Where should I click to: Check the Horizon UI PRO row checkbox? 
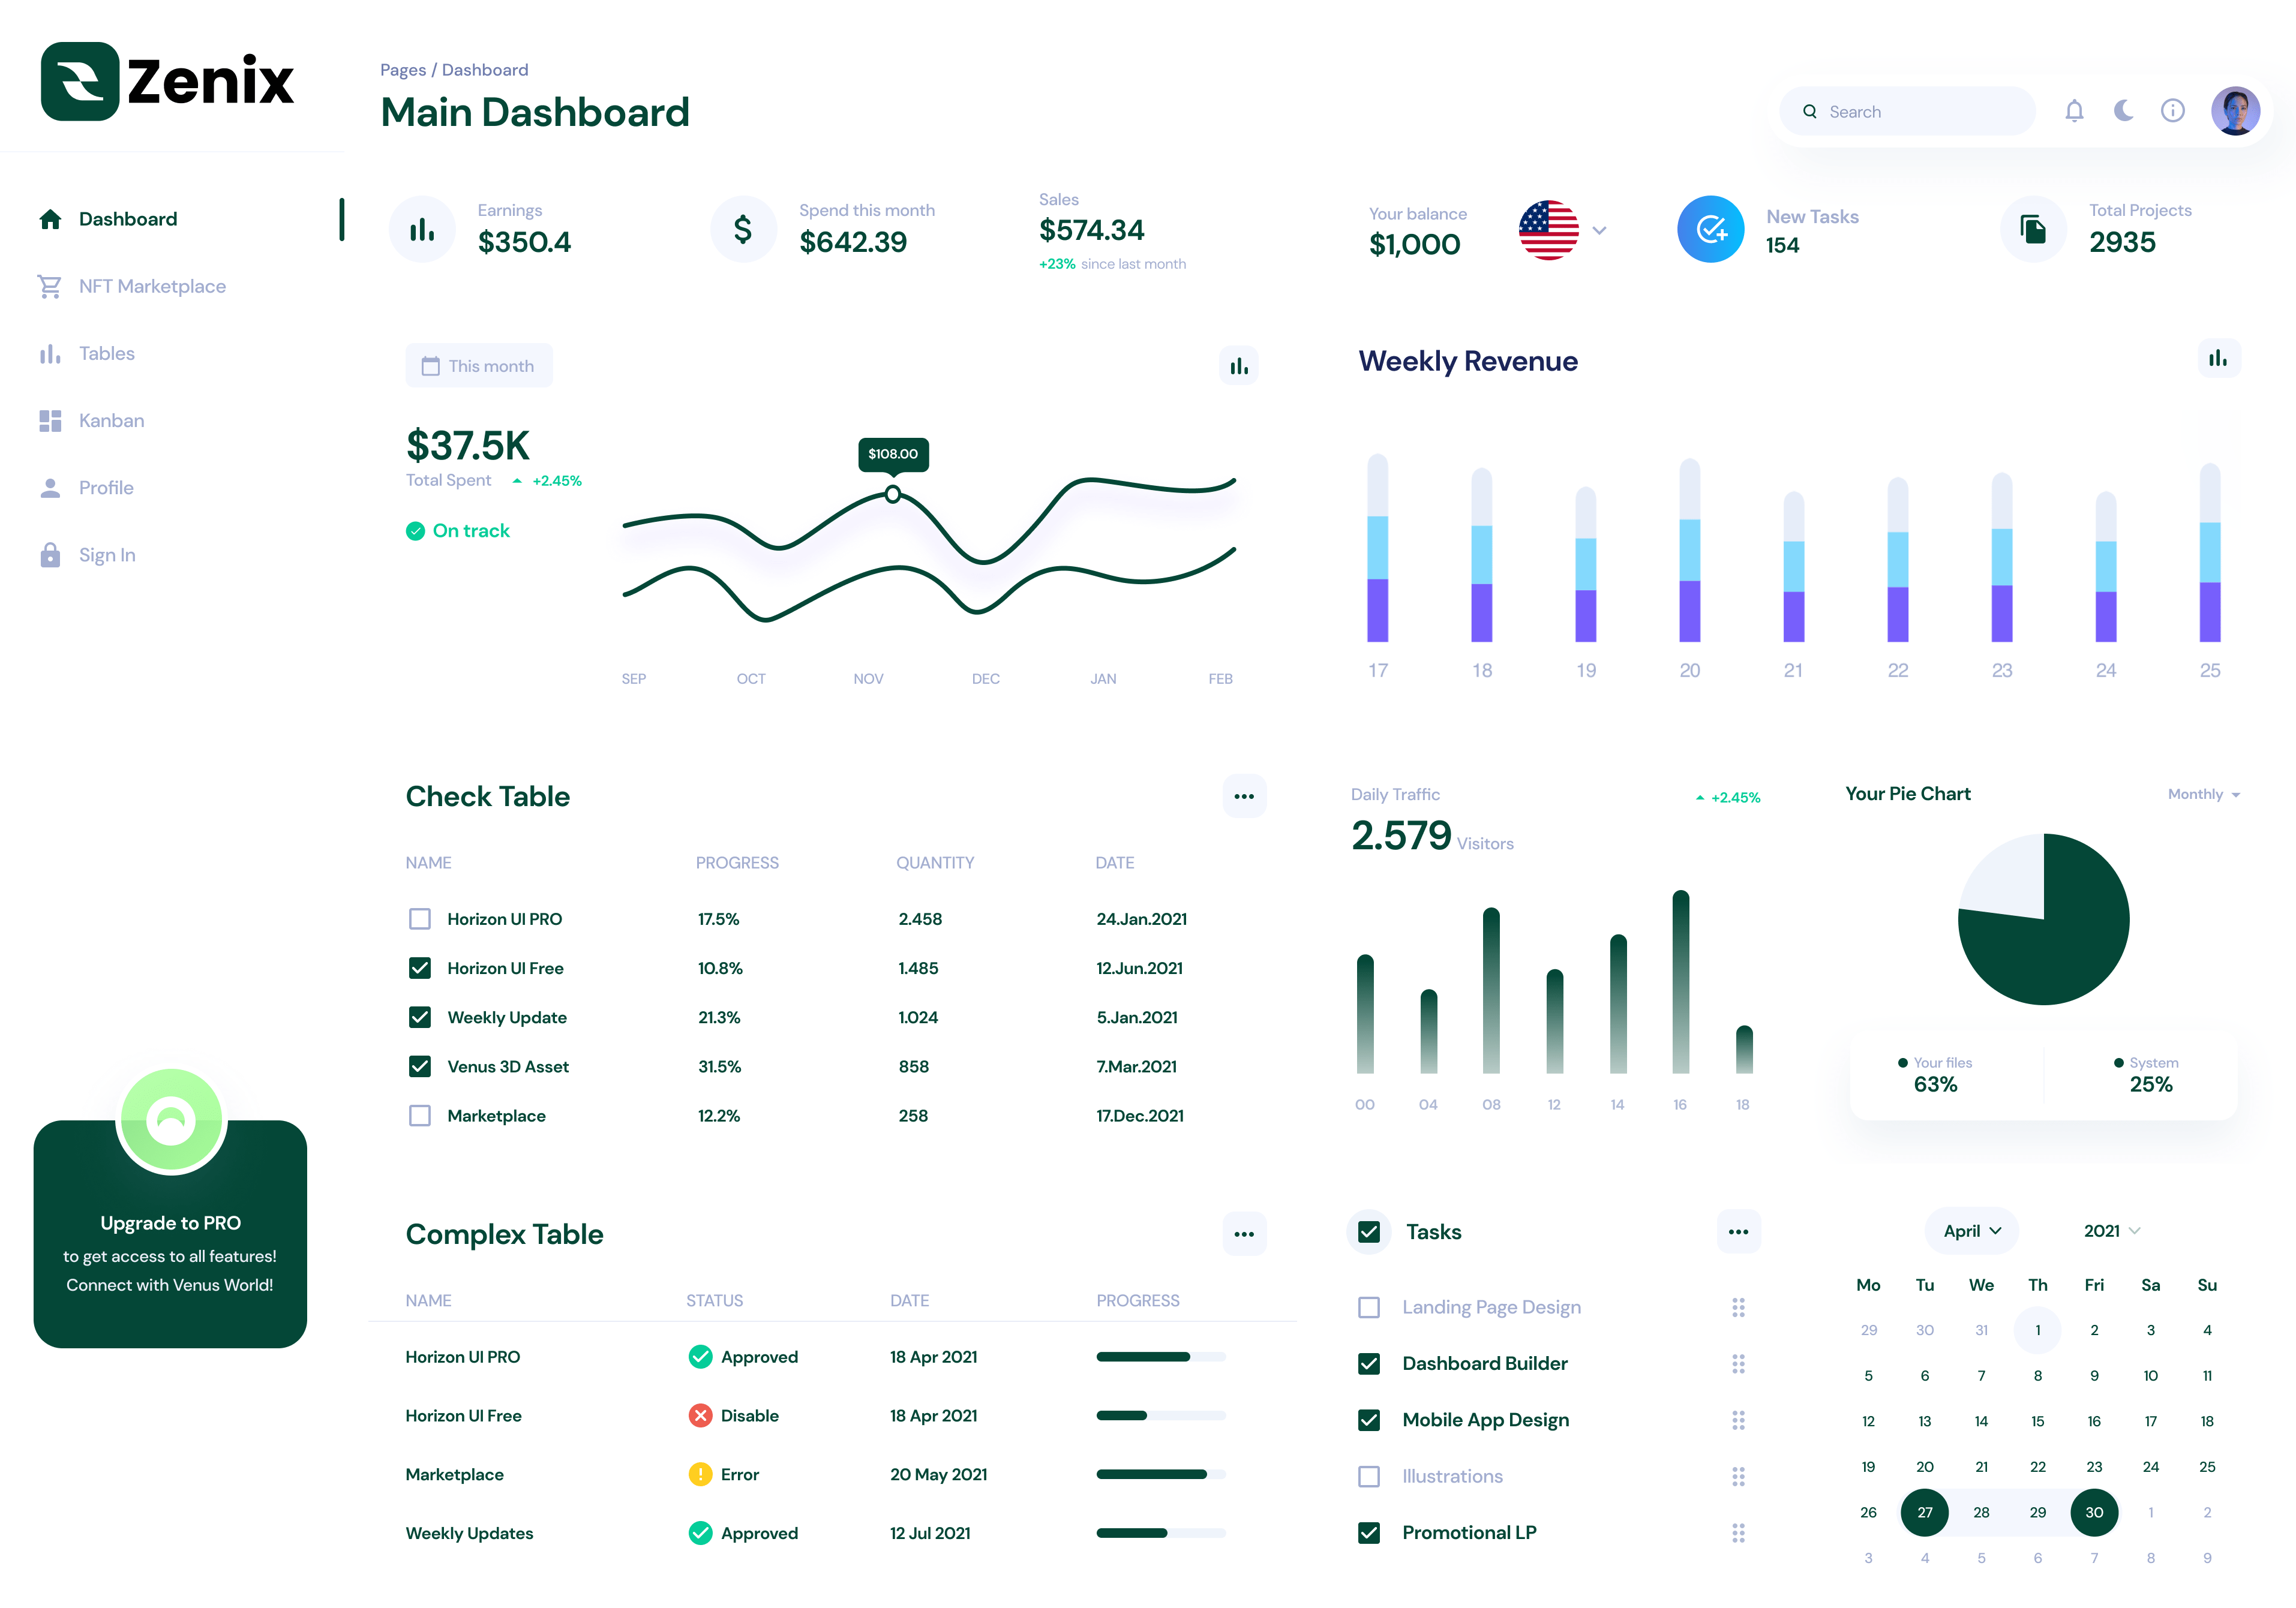(420, 918)
